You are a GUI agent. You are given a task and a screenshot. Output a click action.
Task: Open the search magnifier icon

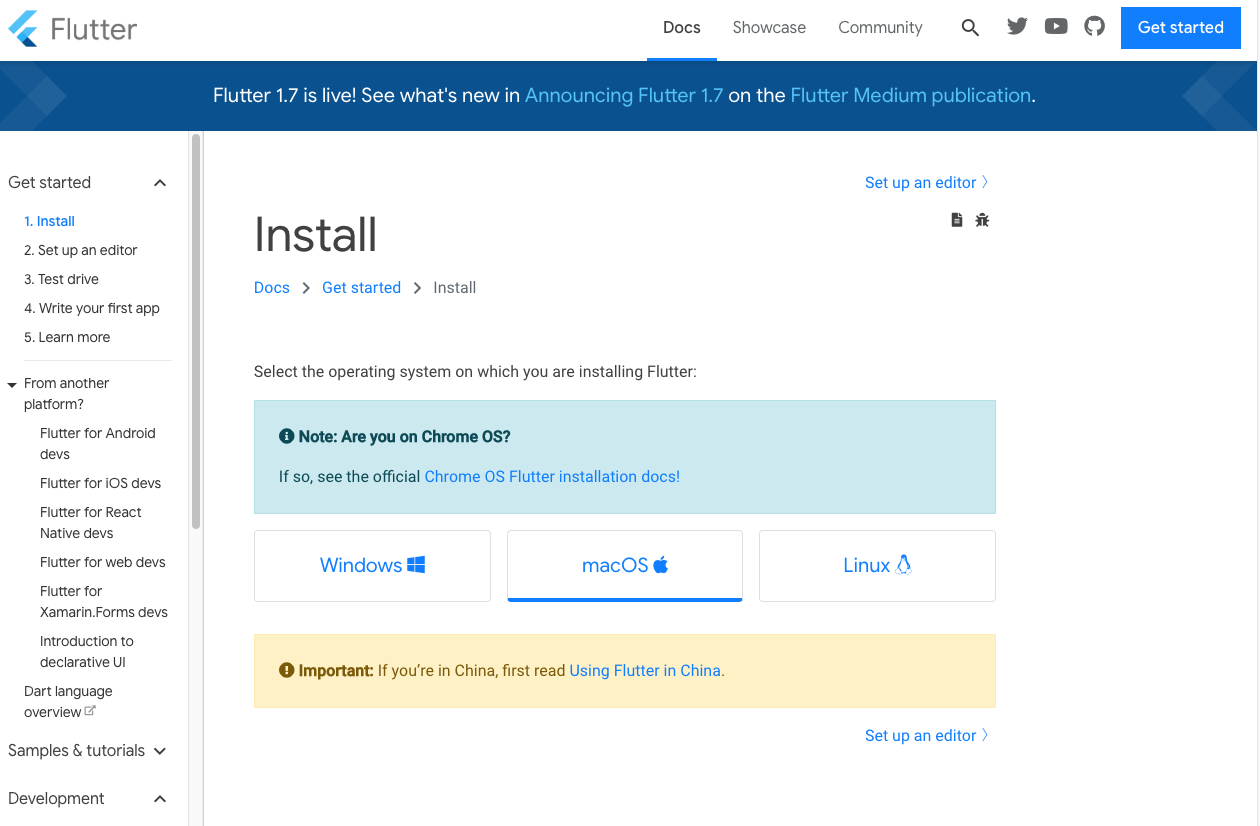(x=970, y=28)
